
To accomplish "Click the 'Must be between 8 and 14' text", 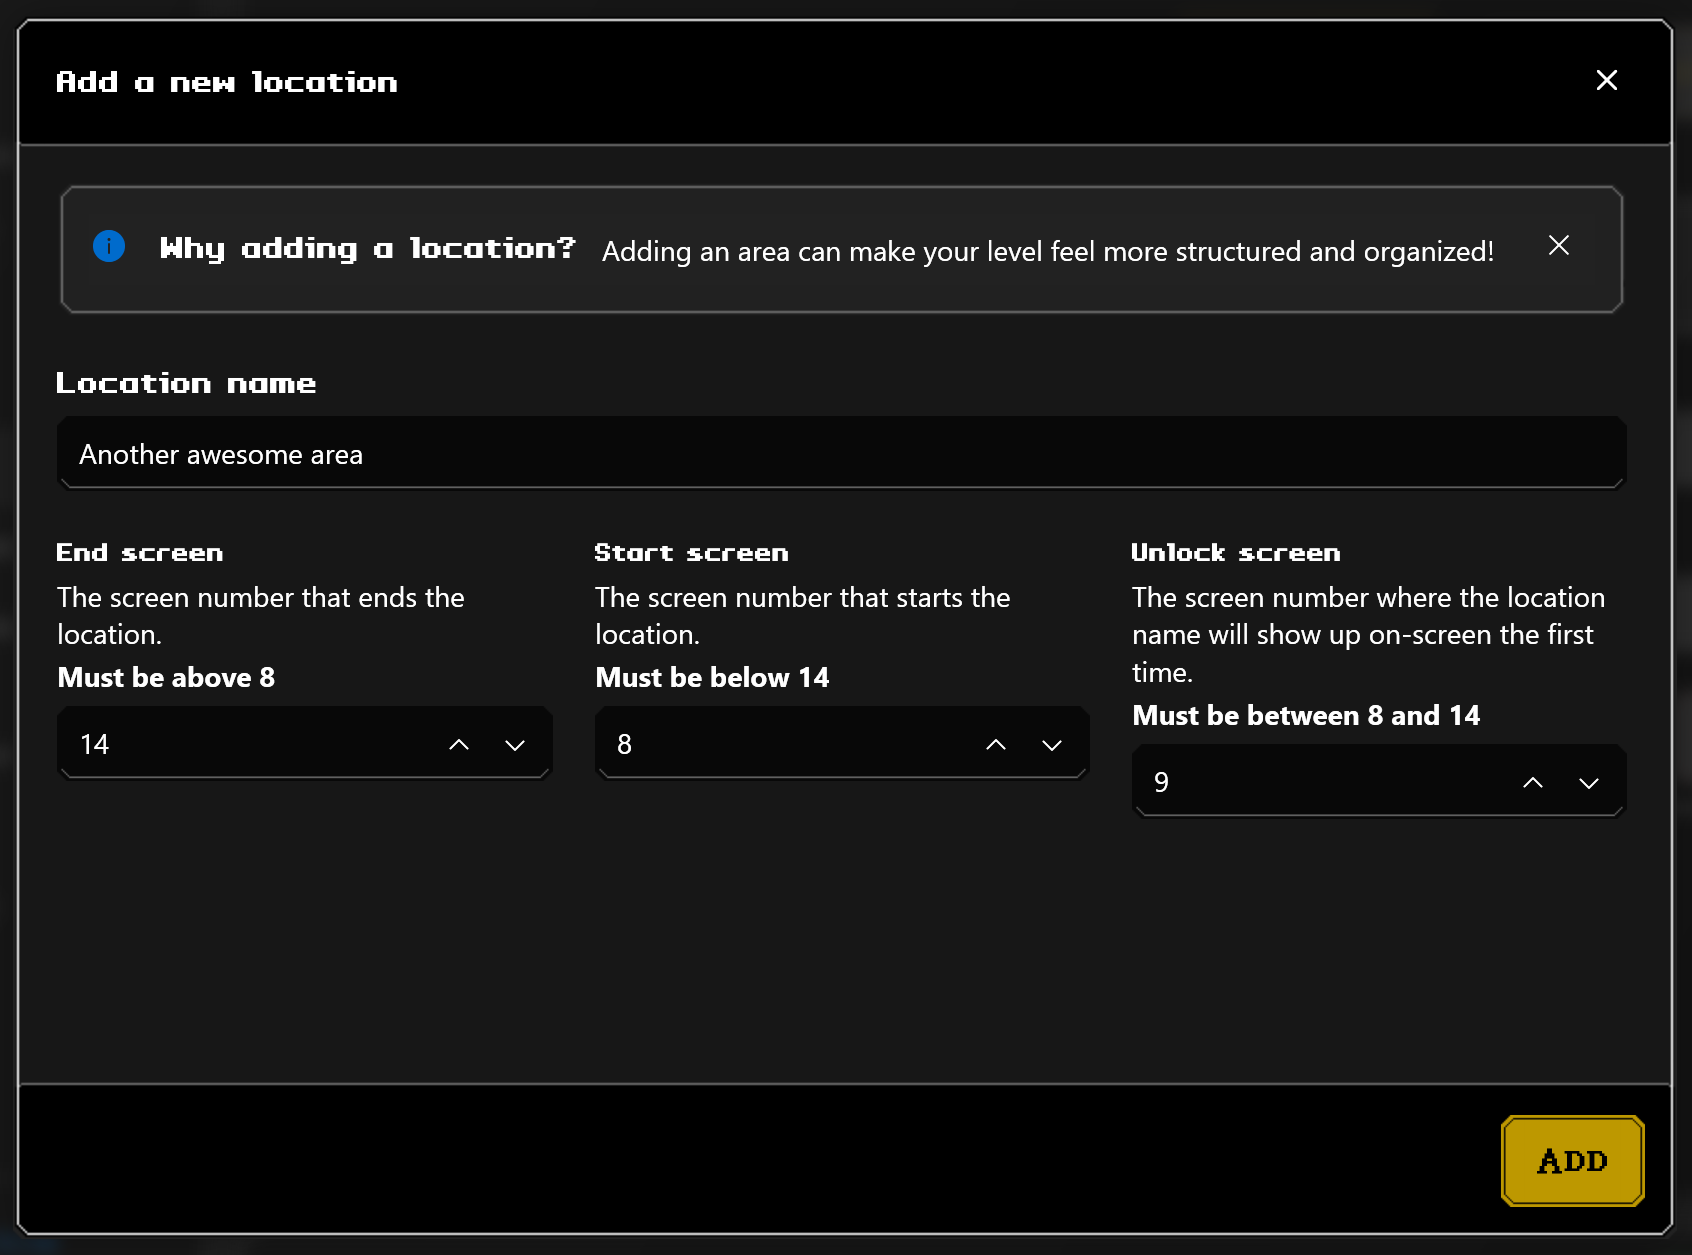I will click(1306, 716).
